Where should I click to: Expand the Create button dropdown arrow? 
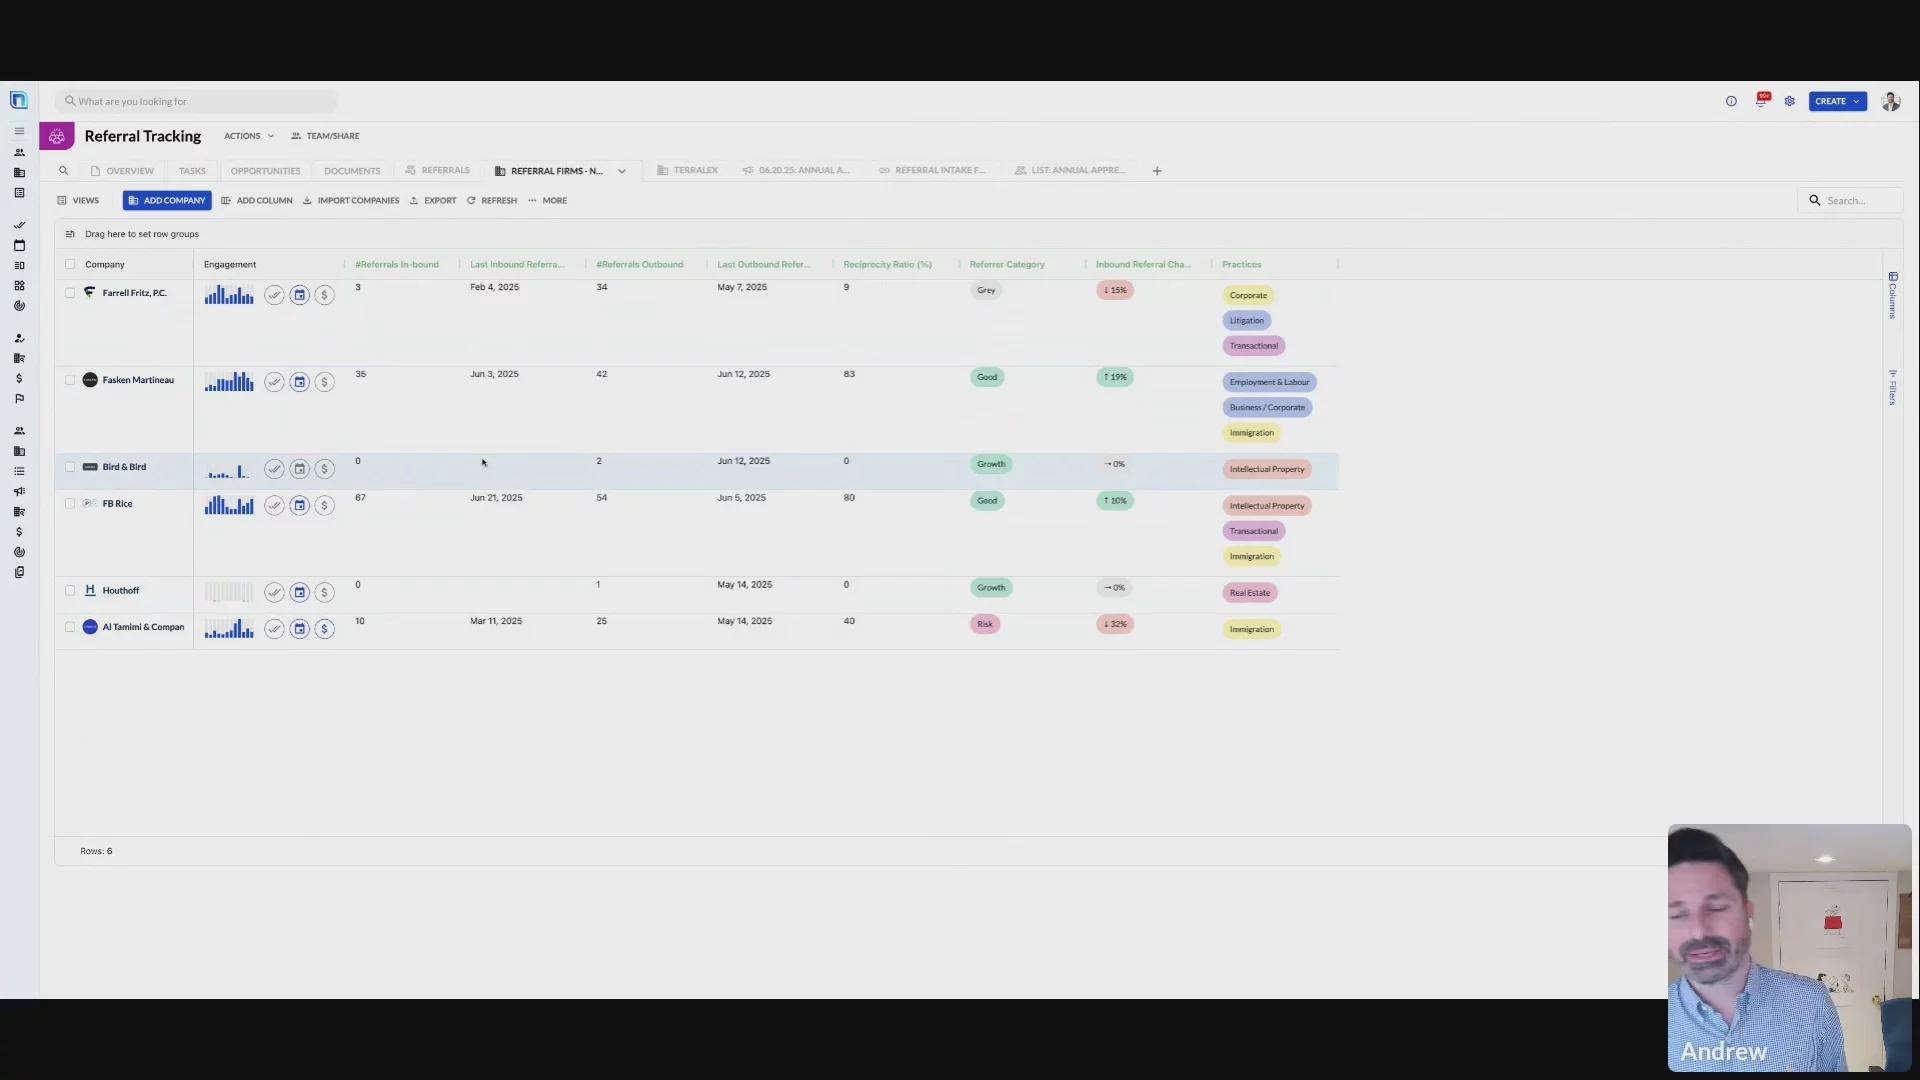tap(1856, 101)
